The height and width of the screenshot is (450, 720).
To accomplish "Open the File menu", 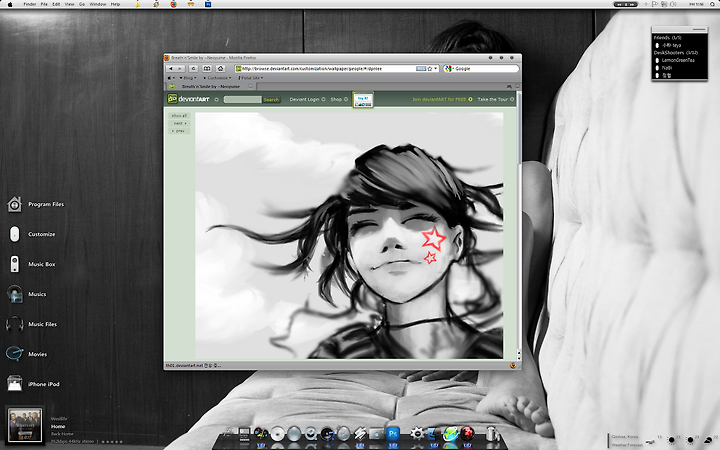I will pos(44,4).
